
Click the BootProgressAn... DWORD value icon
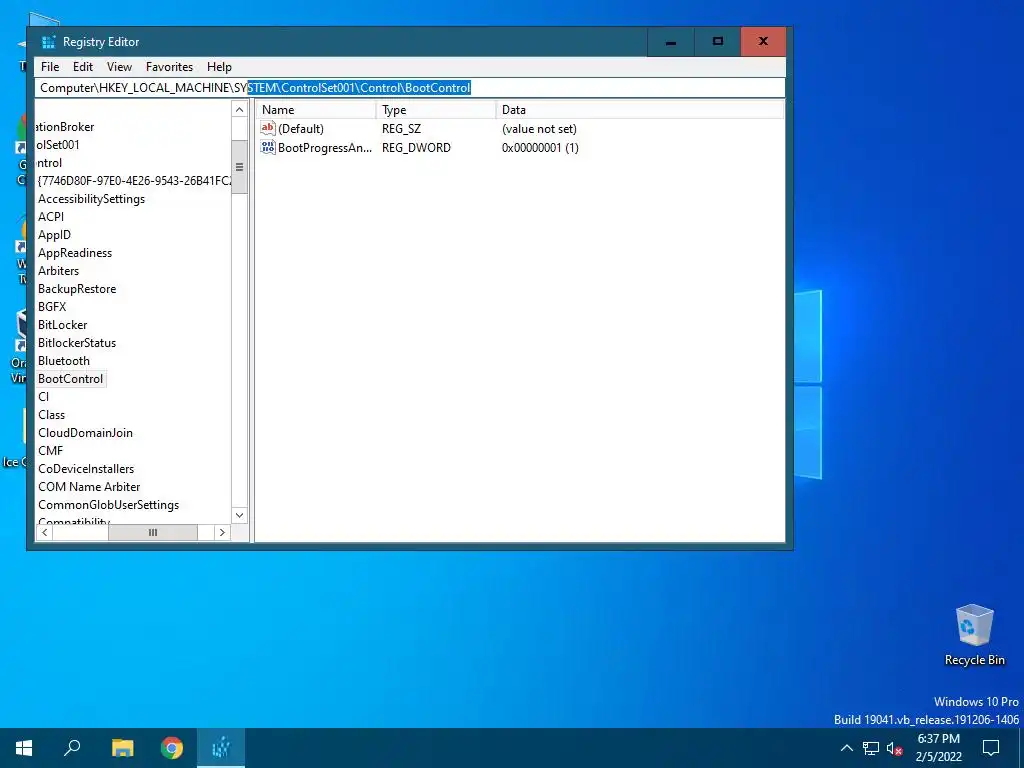pyautogui.click(x=268, y=147)
